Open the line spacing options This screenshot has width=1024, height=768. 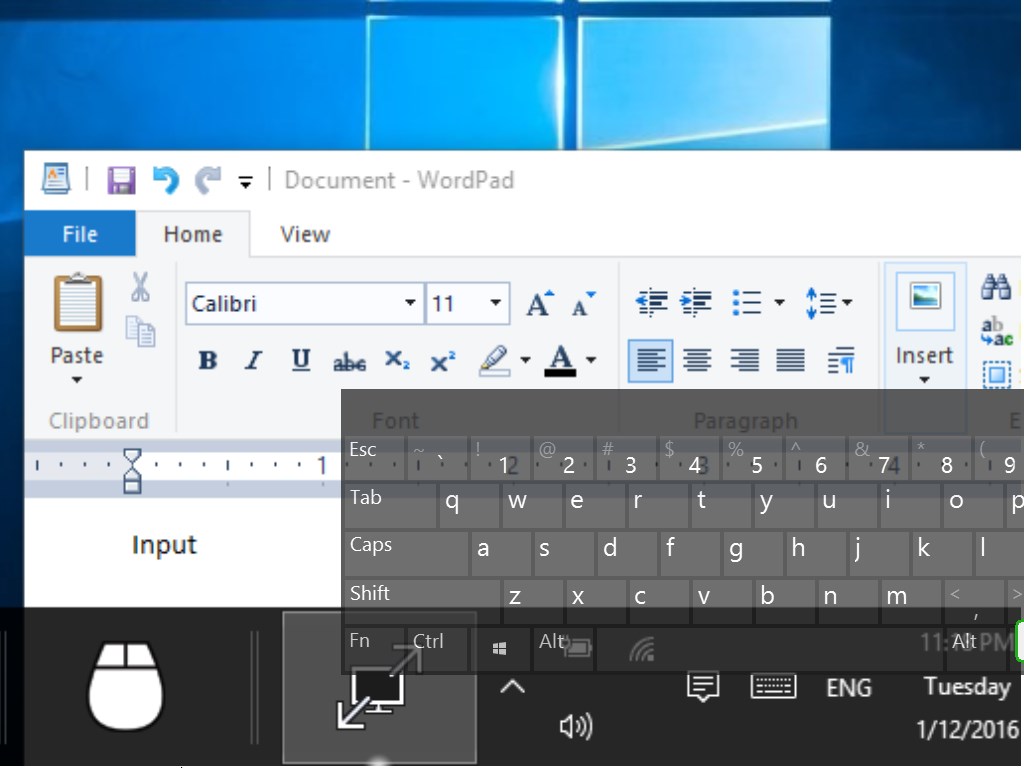coord(828,302)
